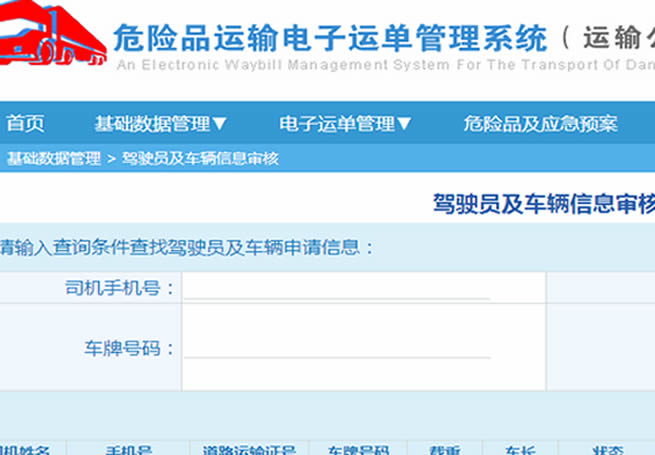
Task: Click the 司机手机号 field label
Action: [119, 289]
